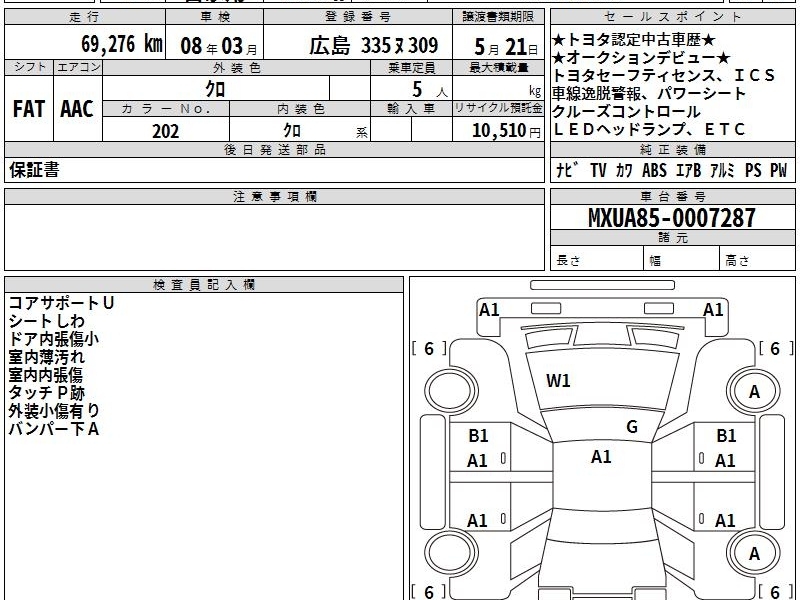Click the inspector note シートしわ

pos(46,321)
